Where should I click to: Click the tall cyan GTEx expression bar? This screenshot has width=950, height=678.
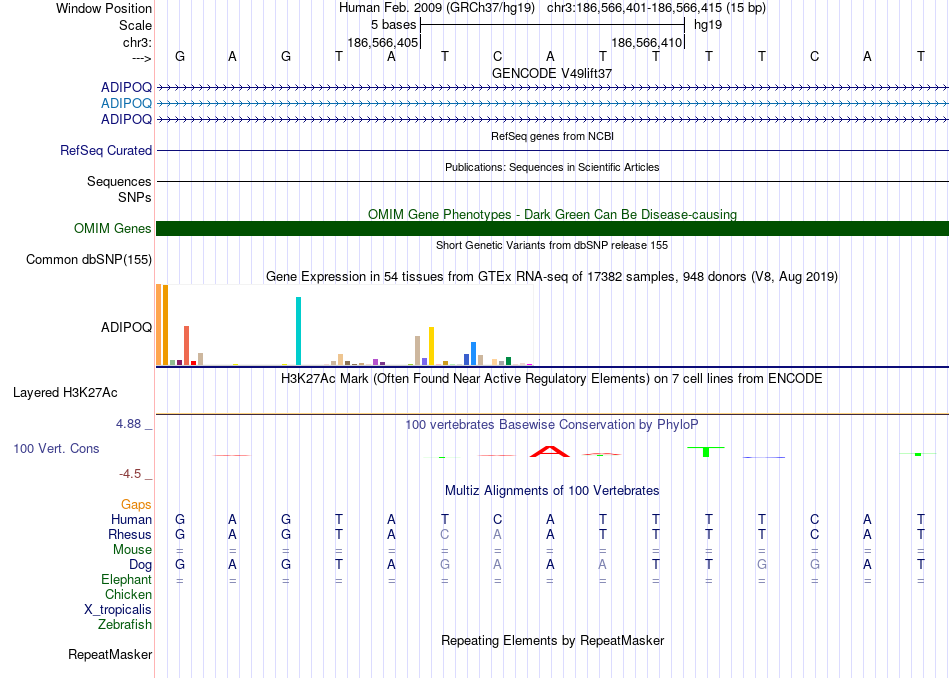click(x=298, y=331)
